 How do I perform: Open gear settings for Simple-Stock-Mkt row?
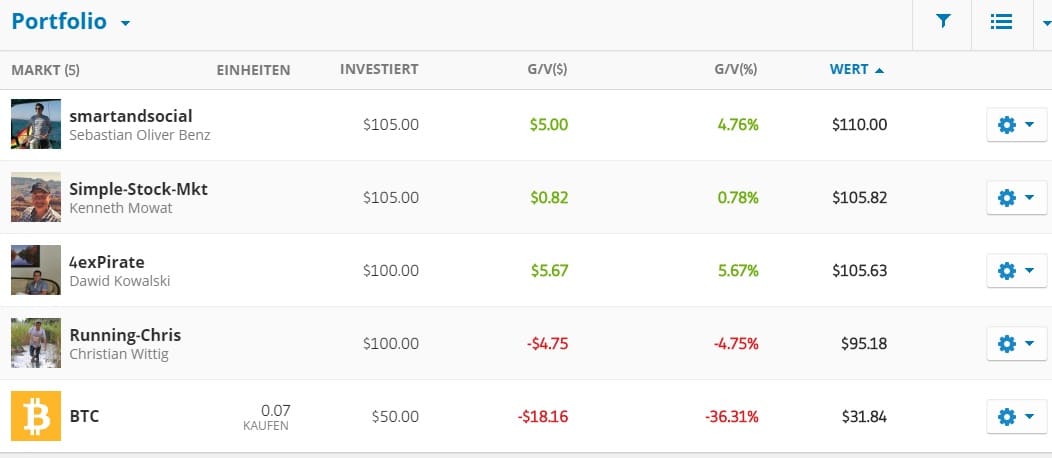pos(1016,198)
